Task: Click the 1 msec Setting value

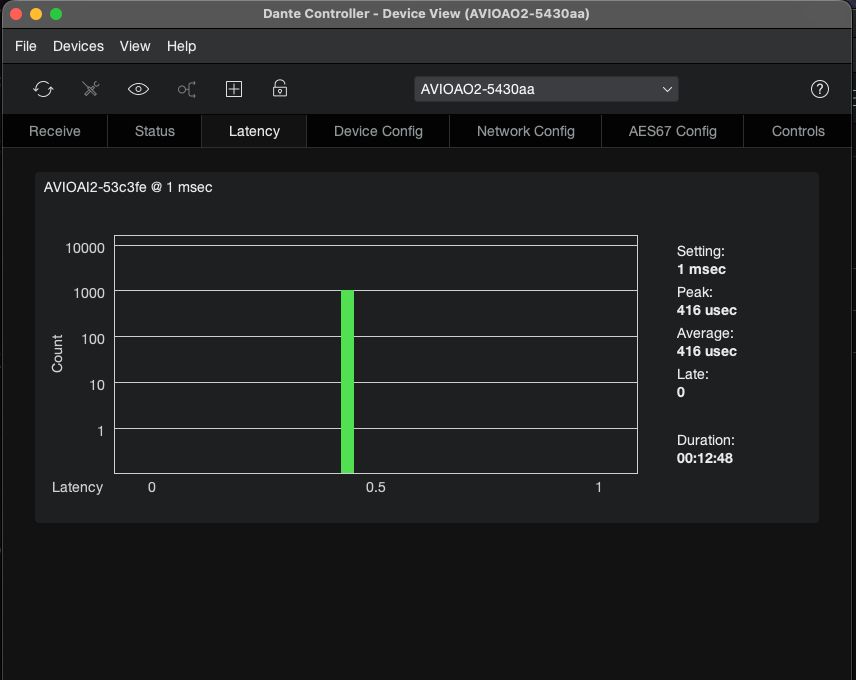Action: [701, 269]
